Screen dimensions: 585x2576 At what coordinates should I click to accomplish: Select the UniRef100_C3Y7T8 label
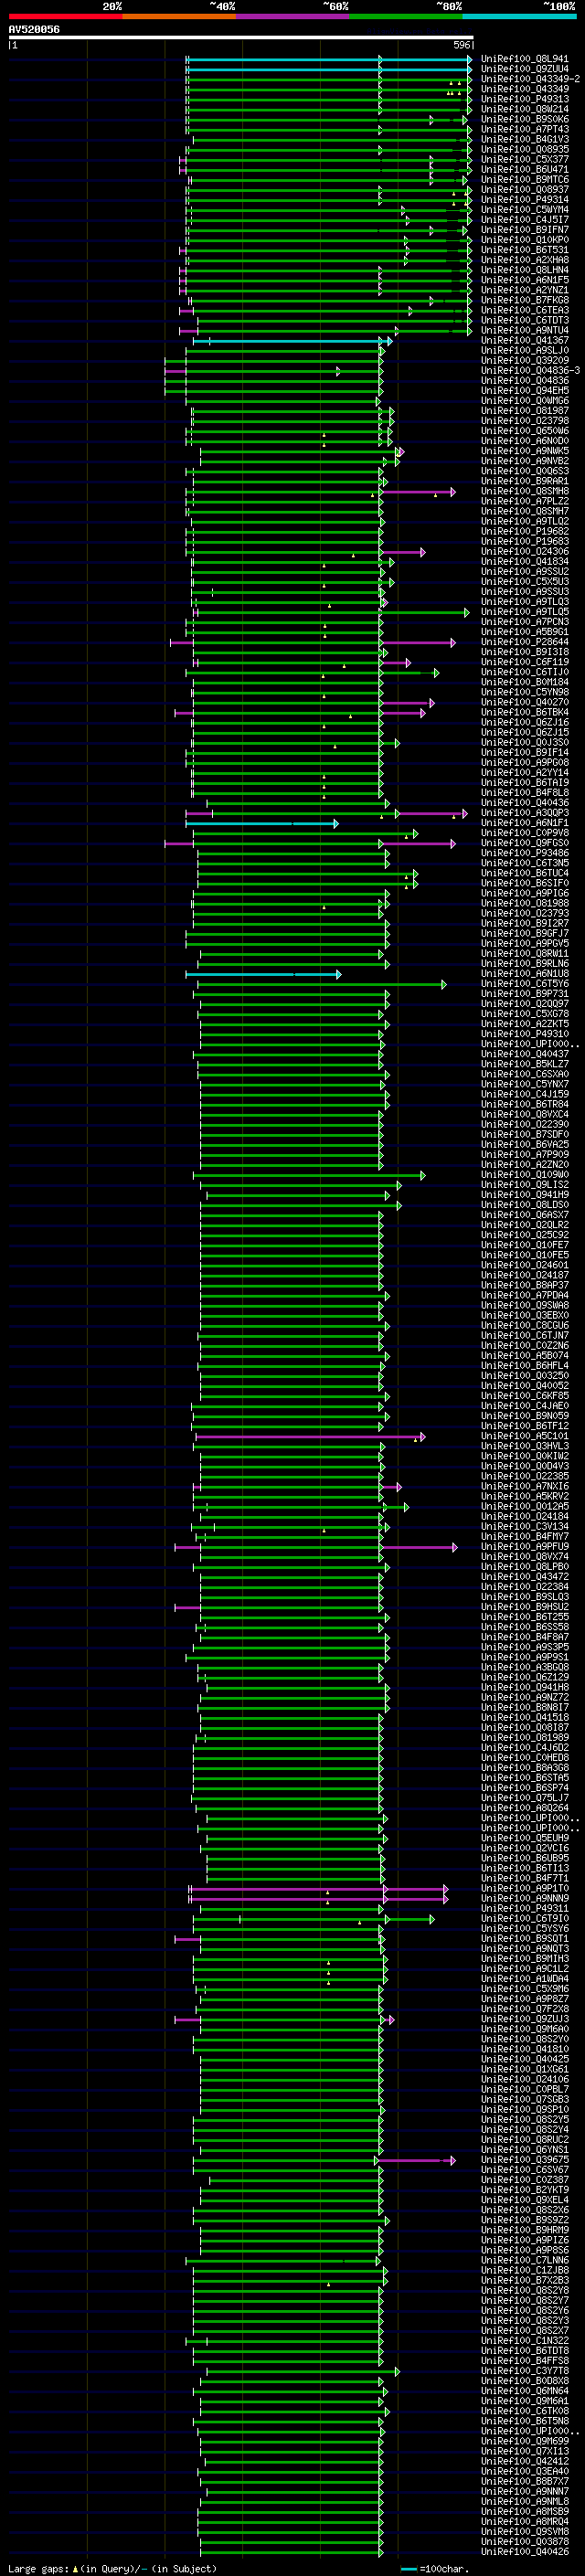point(524,2371)
